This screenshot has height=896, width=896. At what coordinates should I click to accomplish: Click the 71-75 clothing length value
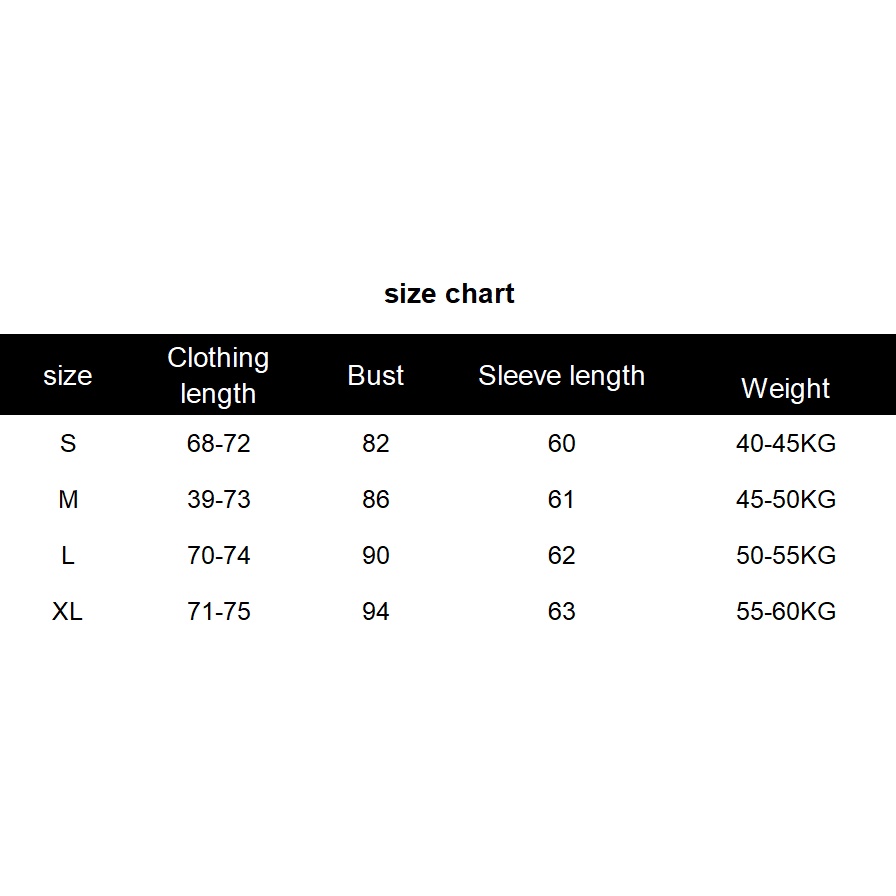[218, 611]
